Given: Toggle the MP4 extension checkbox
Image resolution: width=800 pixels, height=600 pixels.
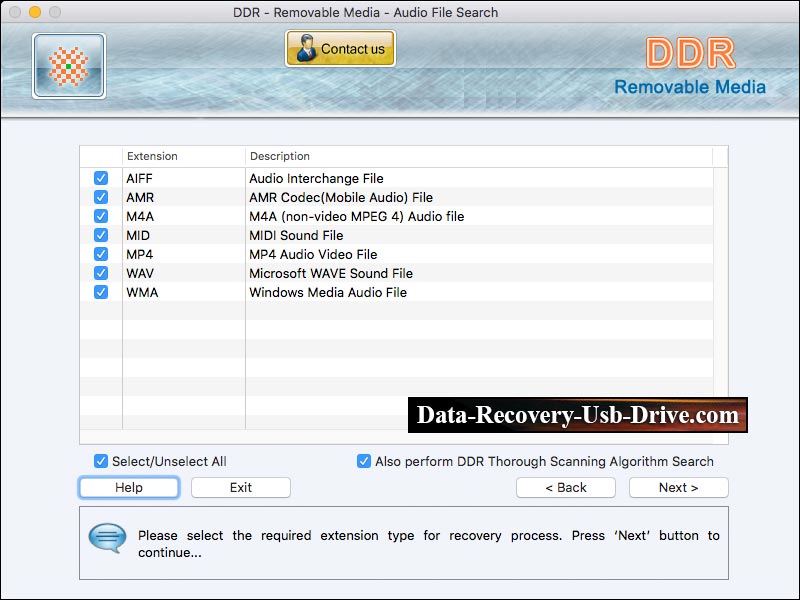Looking at the screenshot, I should [x=100, y=254].
